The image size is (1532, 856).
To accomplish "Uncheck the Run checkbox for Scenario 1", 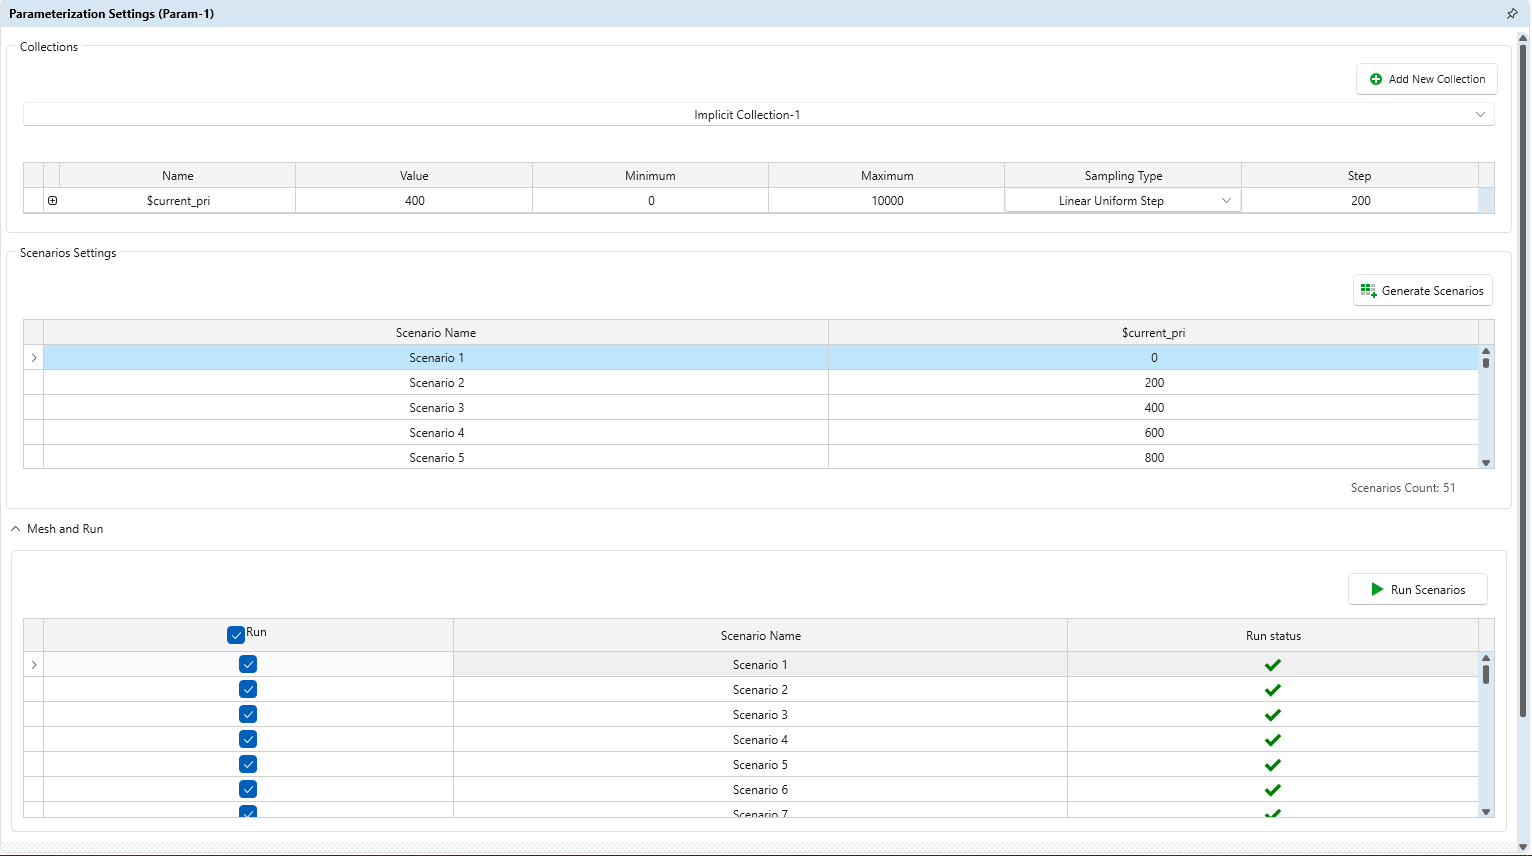I will point(248,664).
